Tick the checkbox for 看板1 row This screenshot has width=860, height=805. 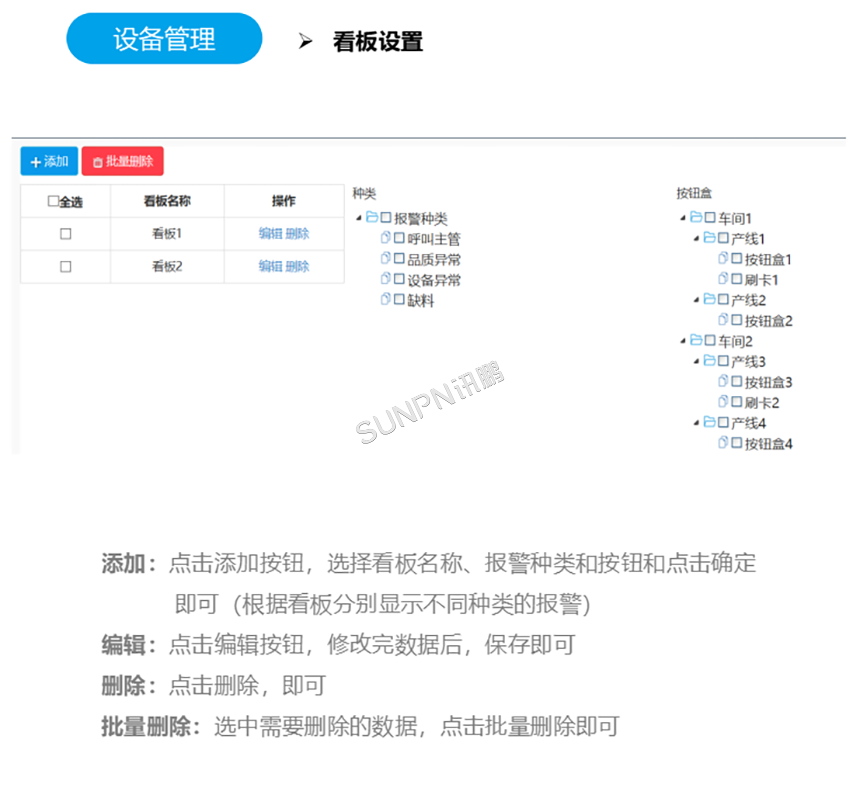tap(66, 234)
